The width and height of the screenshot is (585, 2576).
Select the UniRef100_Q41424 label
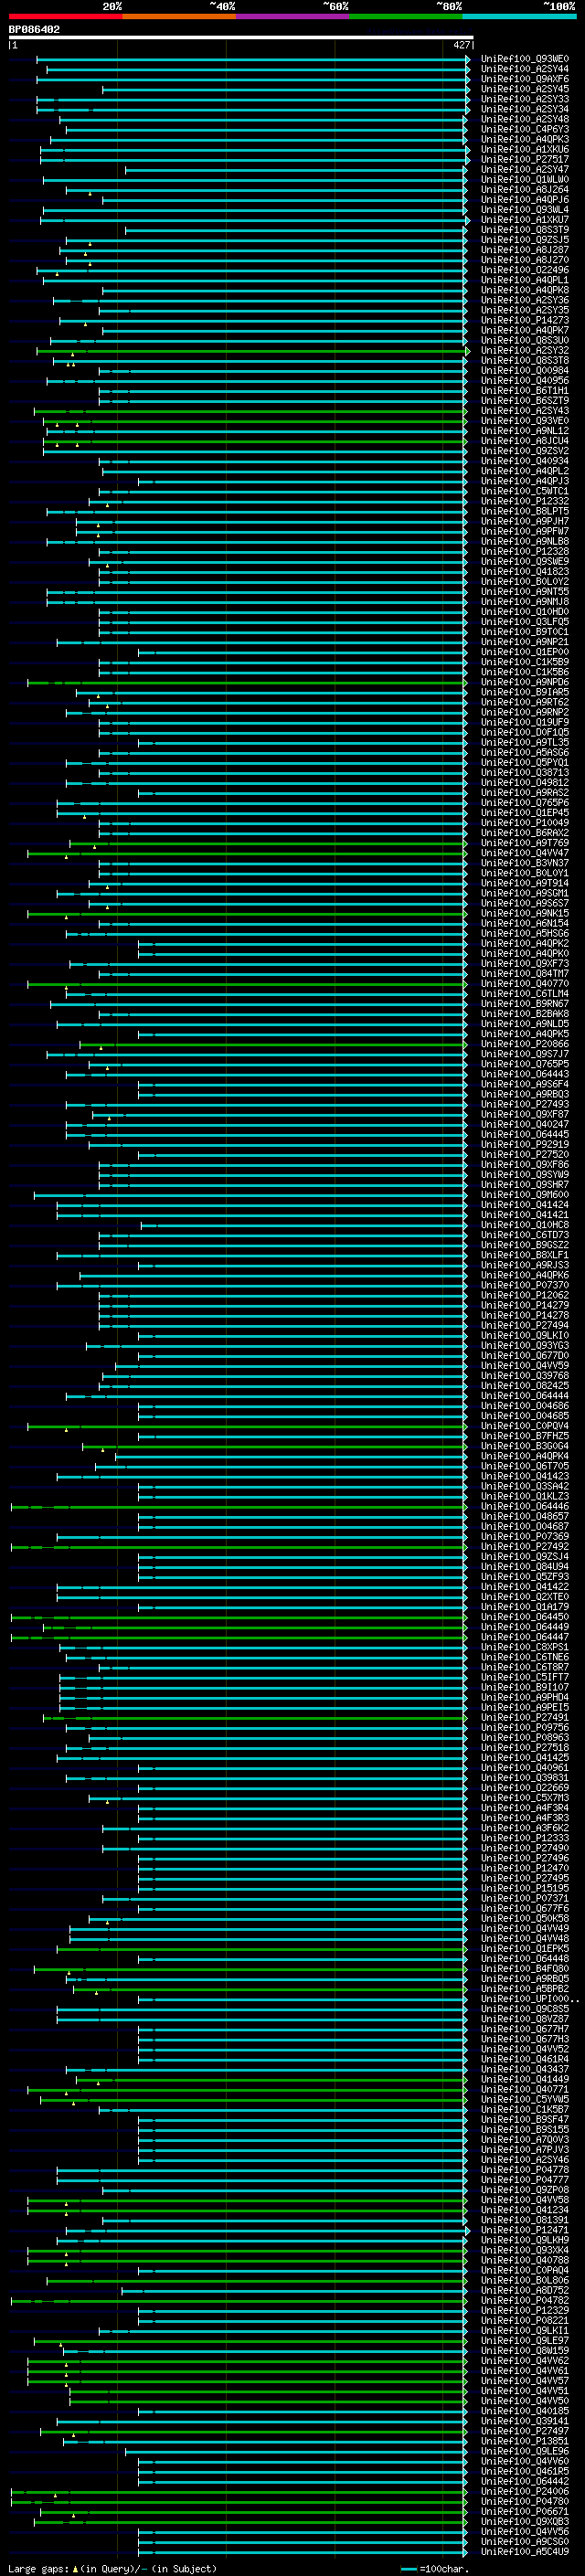point(525,1206)
